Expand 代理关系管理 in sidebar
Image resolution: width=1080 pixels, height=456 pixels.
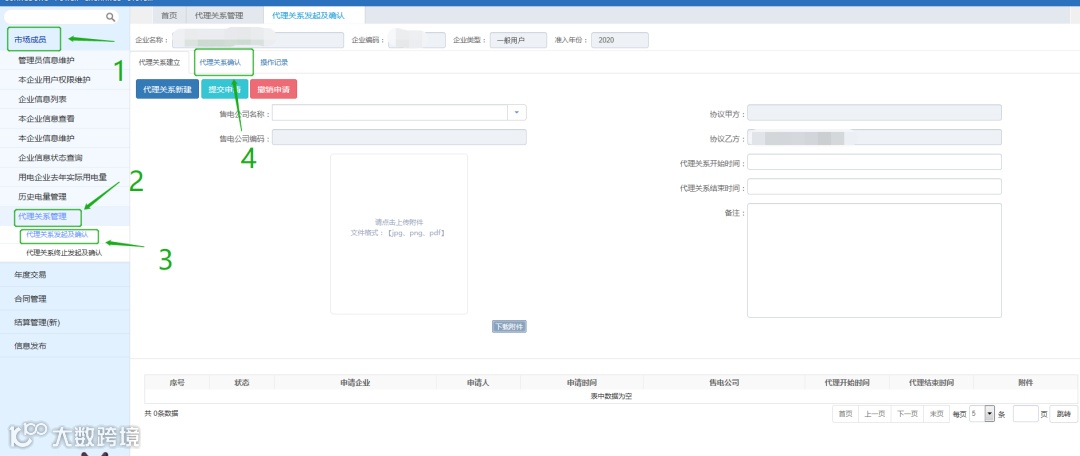[x=41, y=217]
